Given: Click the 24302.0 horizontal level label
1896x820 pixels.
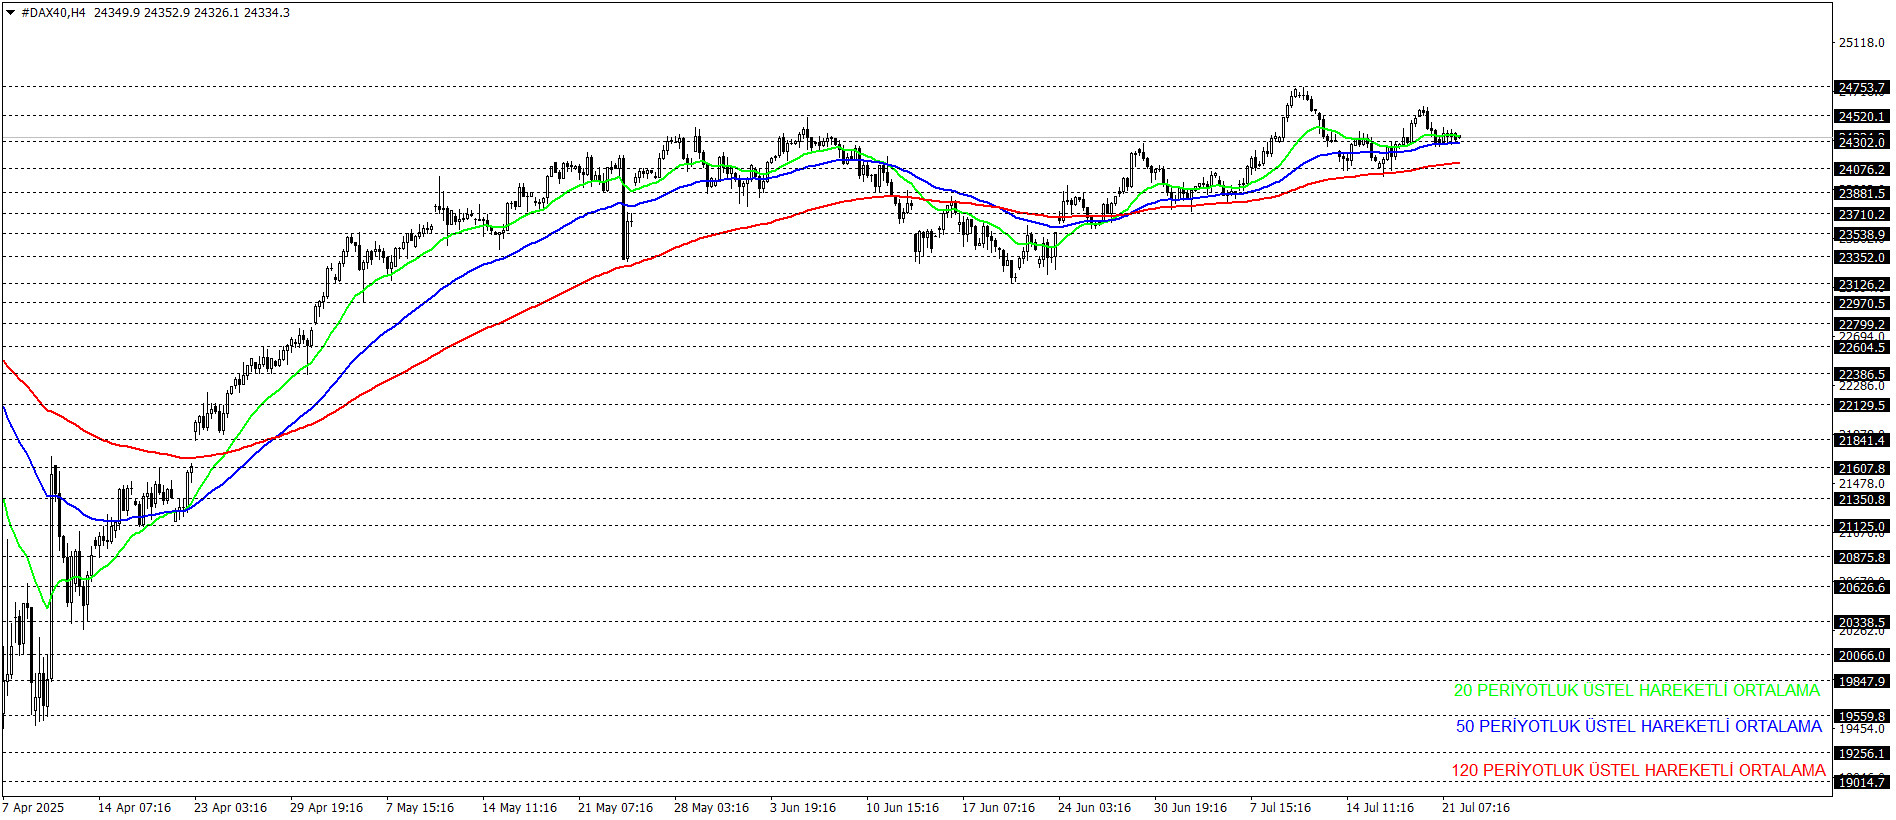Looking at the screenshot, I should click(1862, 143).
